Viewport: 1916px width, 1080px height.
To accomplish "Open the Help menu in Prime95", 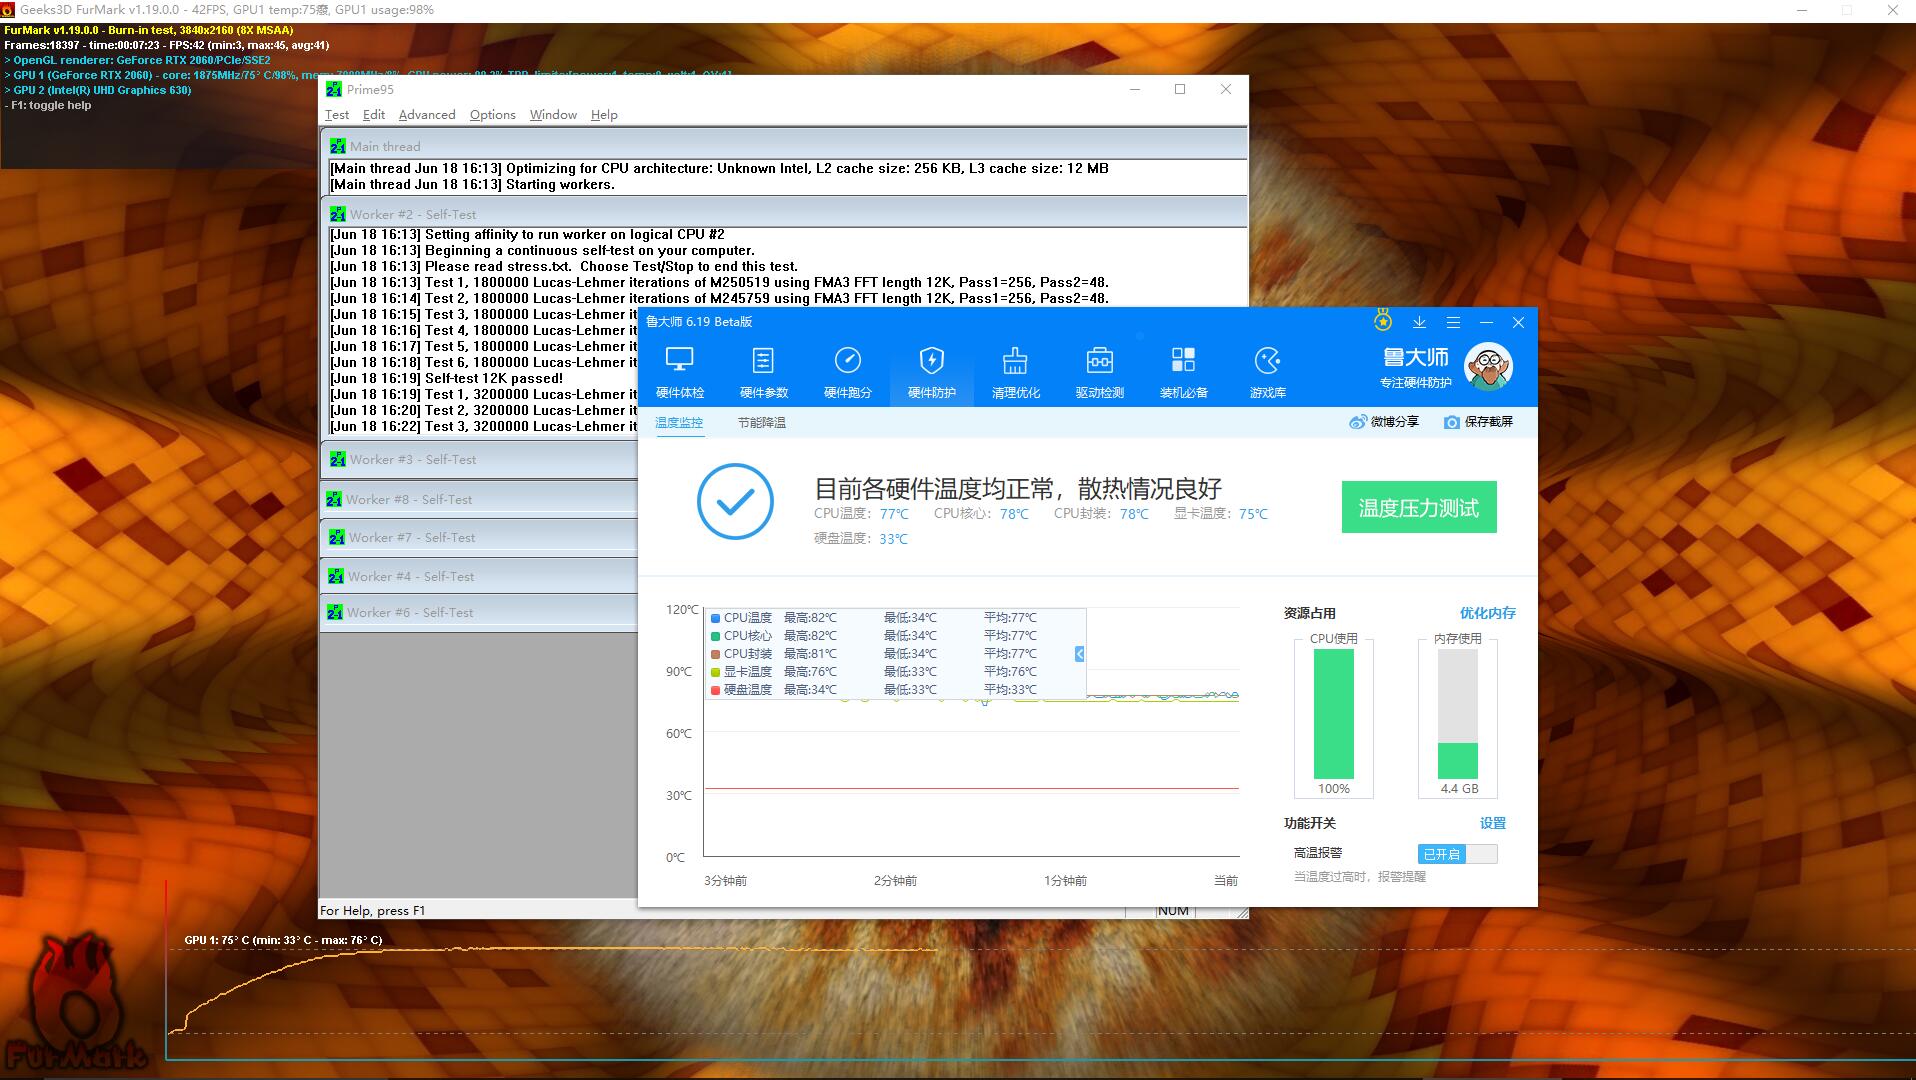I will click(604, 115).
